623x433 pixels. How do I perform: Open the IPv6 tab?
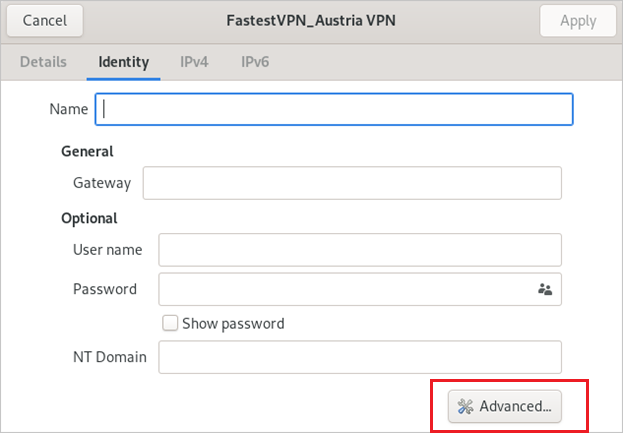coord(255,62)
